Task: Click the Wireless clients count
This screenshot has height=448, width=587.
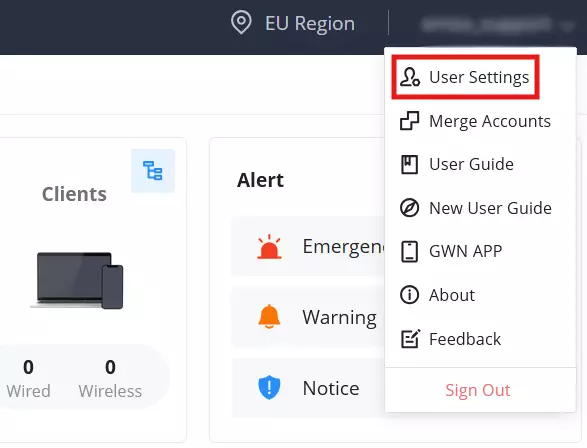Action: (x=110, y=367)
